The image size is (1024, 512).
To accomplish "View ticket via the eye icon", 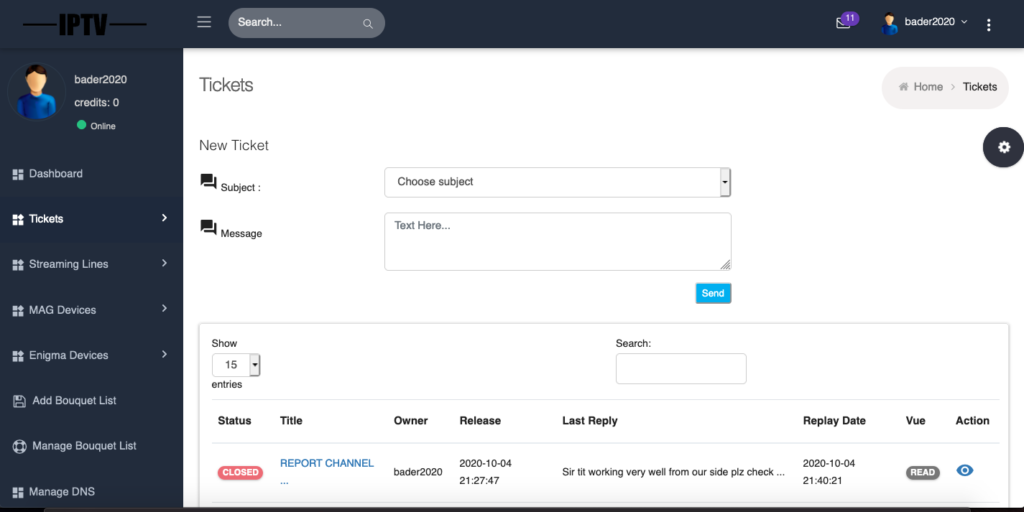I will (x=965, y=470).
